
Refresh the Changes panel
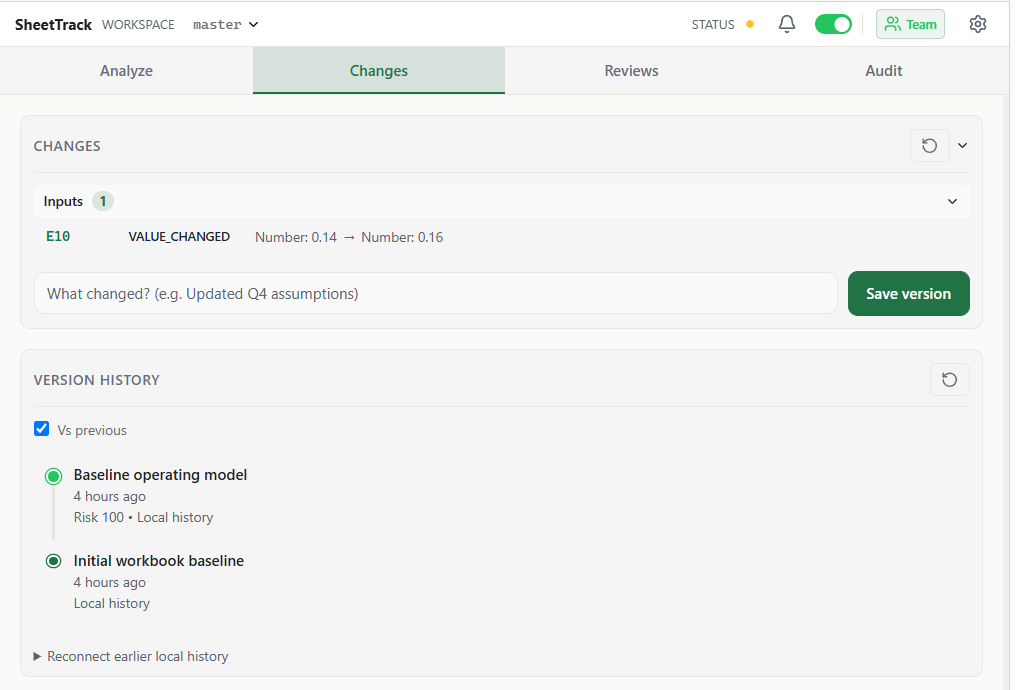tap(930, 146)
